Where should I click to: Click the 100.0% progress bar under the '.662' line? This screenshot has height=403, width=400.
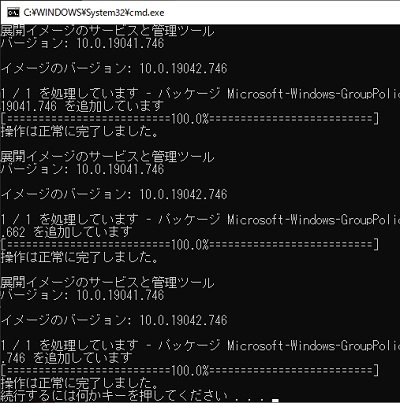click(190, 245)
